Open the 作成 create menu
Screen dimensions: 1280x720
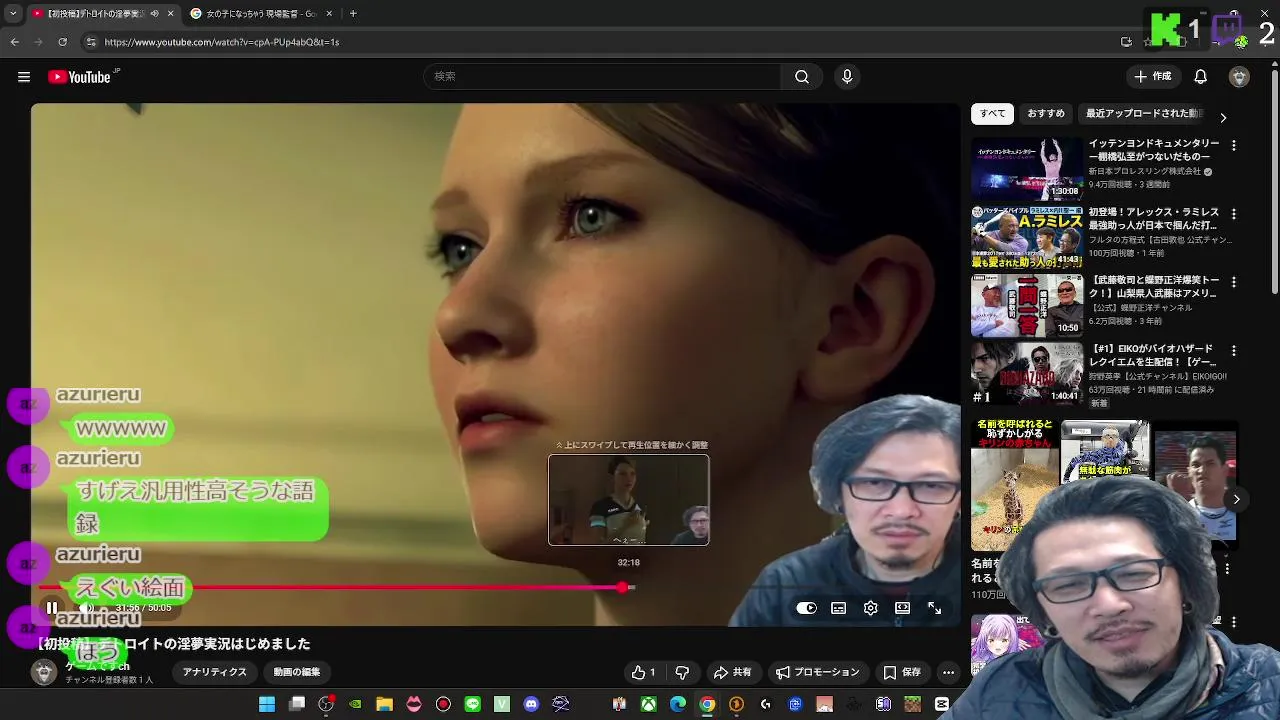point(1153,77)
